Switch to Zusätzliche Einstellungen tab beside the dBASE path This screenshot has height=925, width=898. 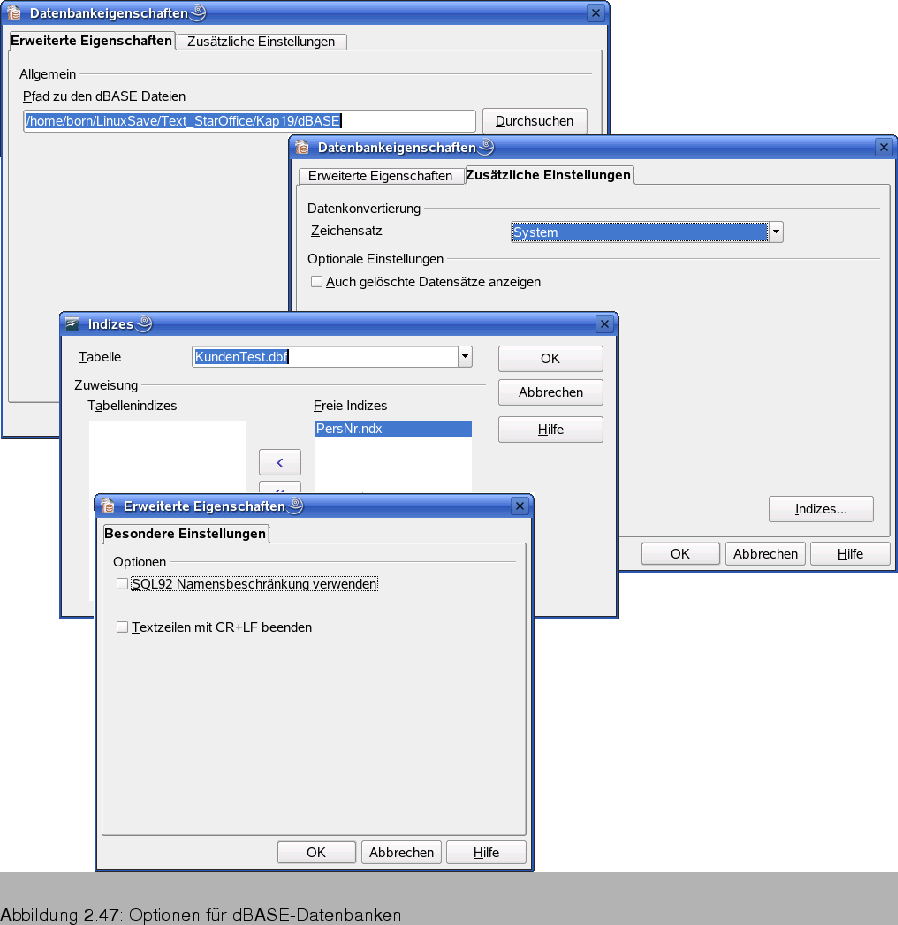(261, 42)
